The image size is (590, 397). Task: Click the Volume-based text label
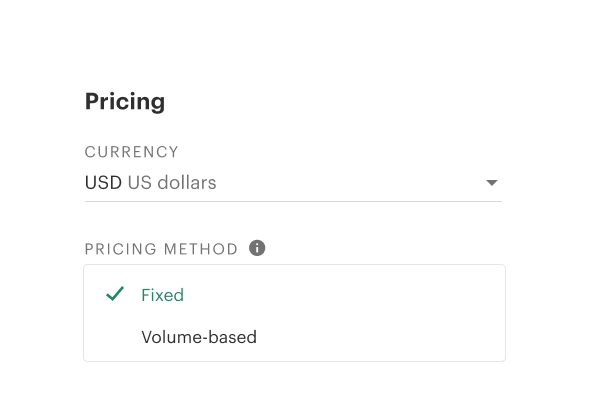(x=199, y=337)
